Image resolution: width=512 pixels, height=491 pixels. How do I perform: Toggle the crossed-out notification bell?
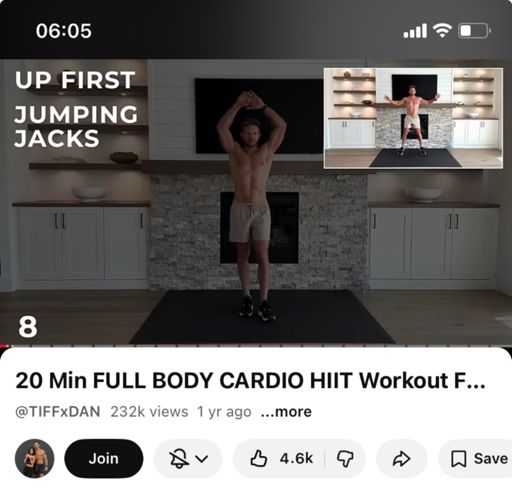178,459
